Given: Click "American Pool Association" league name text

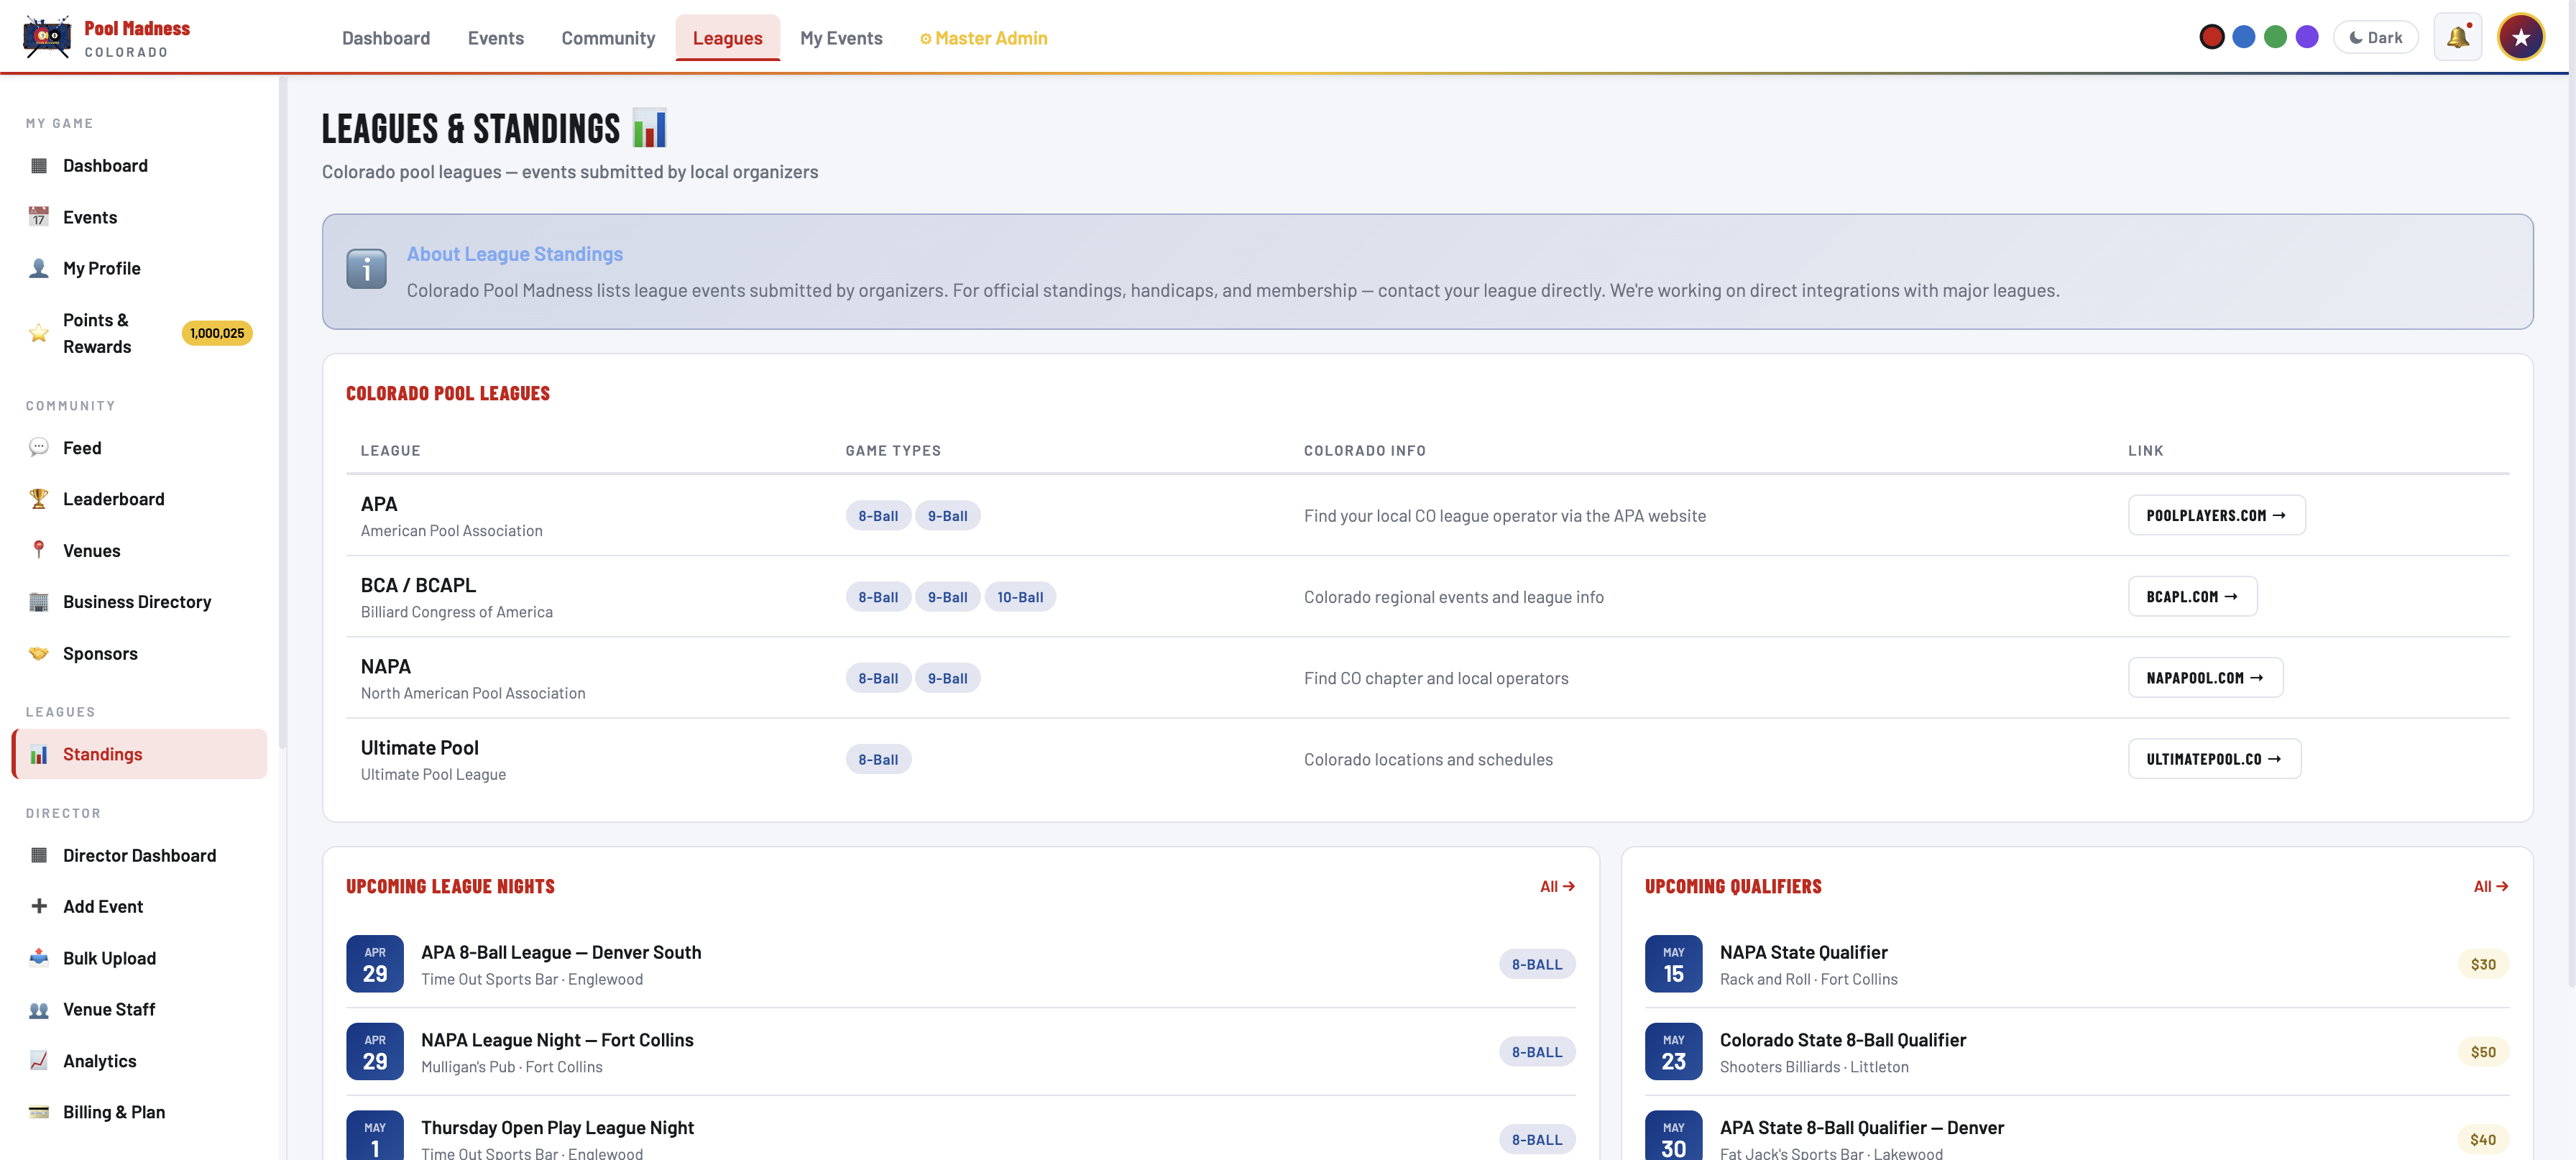Looking at the screenshot, I should click(451, 531).
